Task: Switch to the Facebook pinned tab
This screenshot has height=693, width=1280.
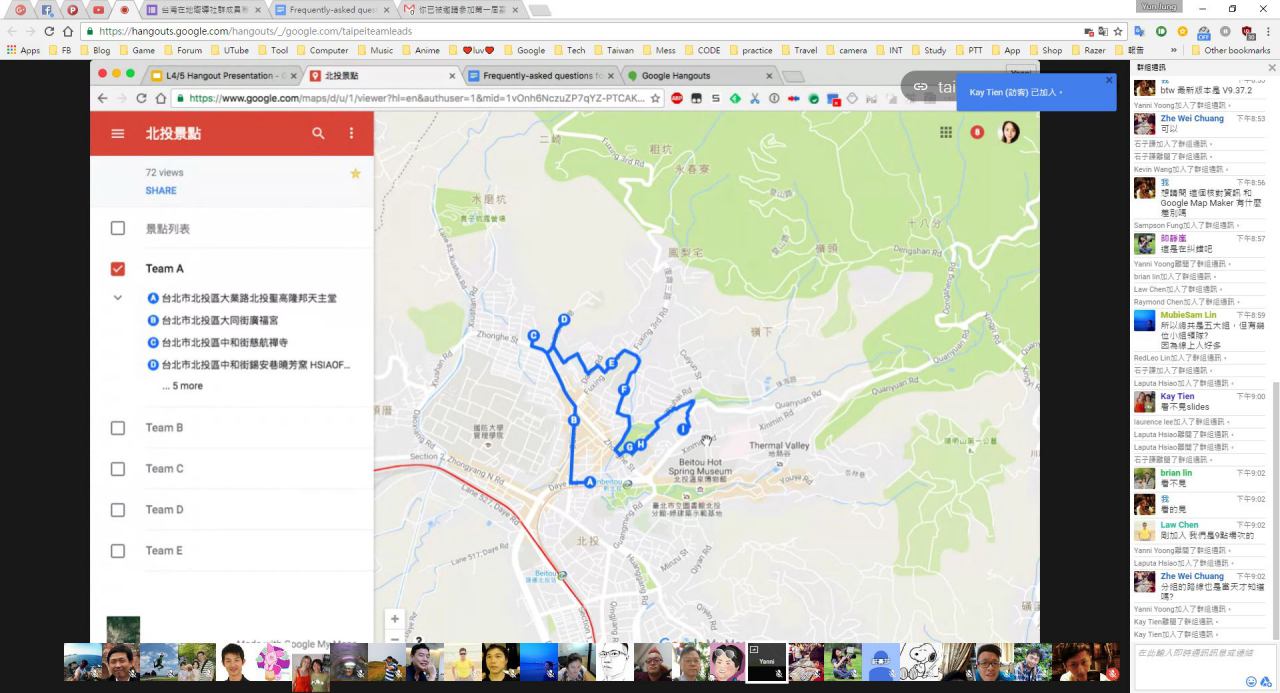Action: [46, 10]
